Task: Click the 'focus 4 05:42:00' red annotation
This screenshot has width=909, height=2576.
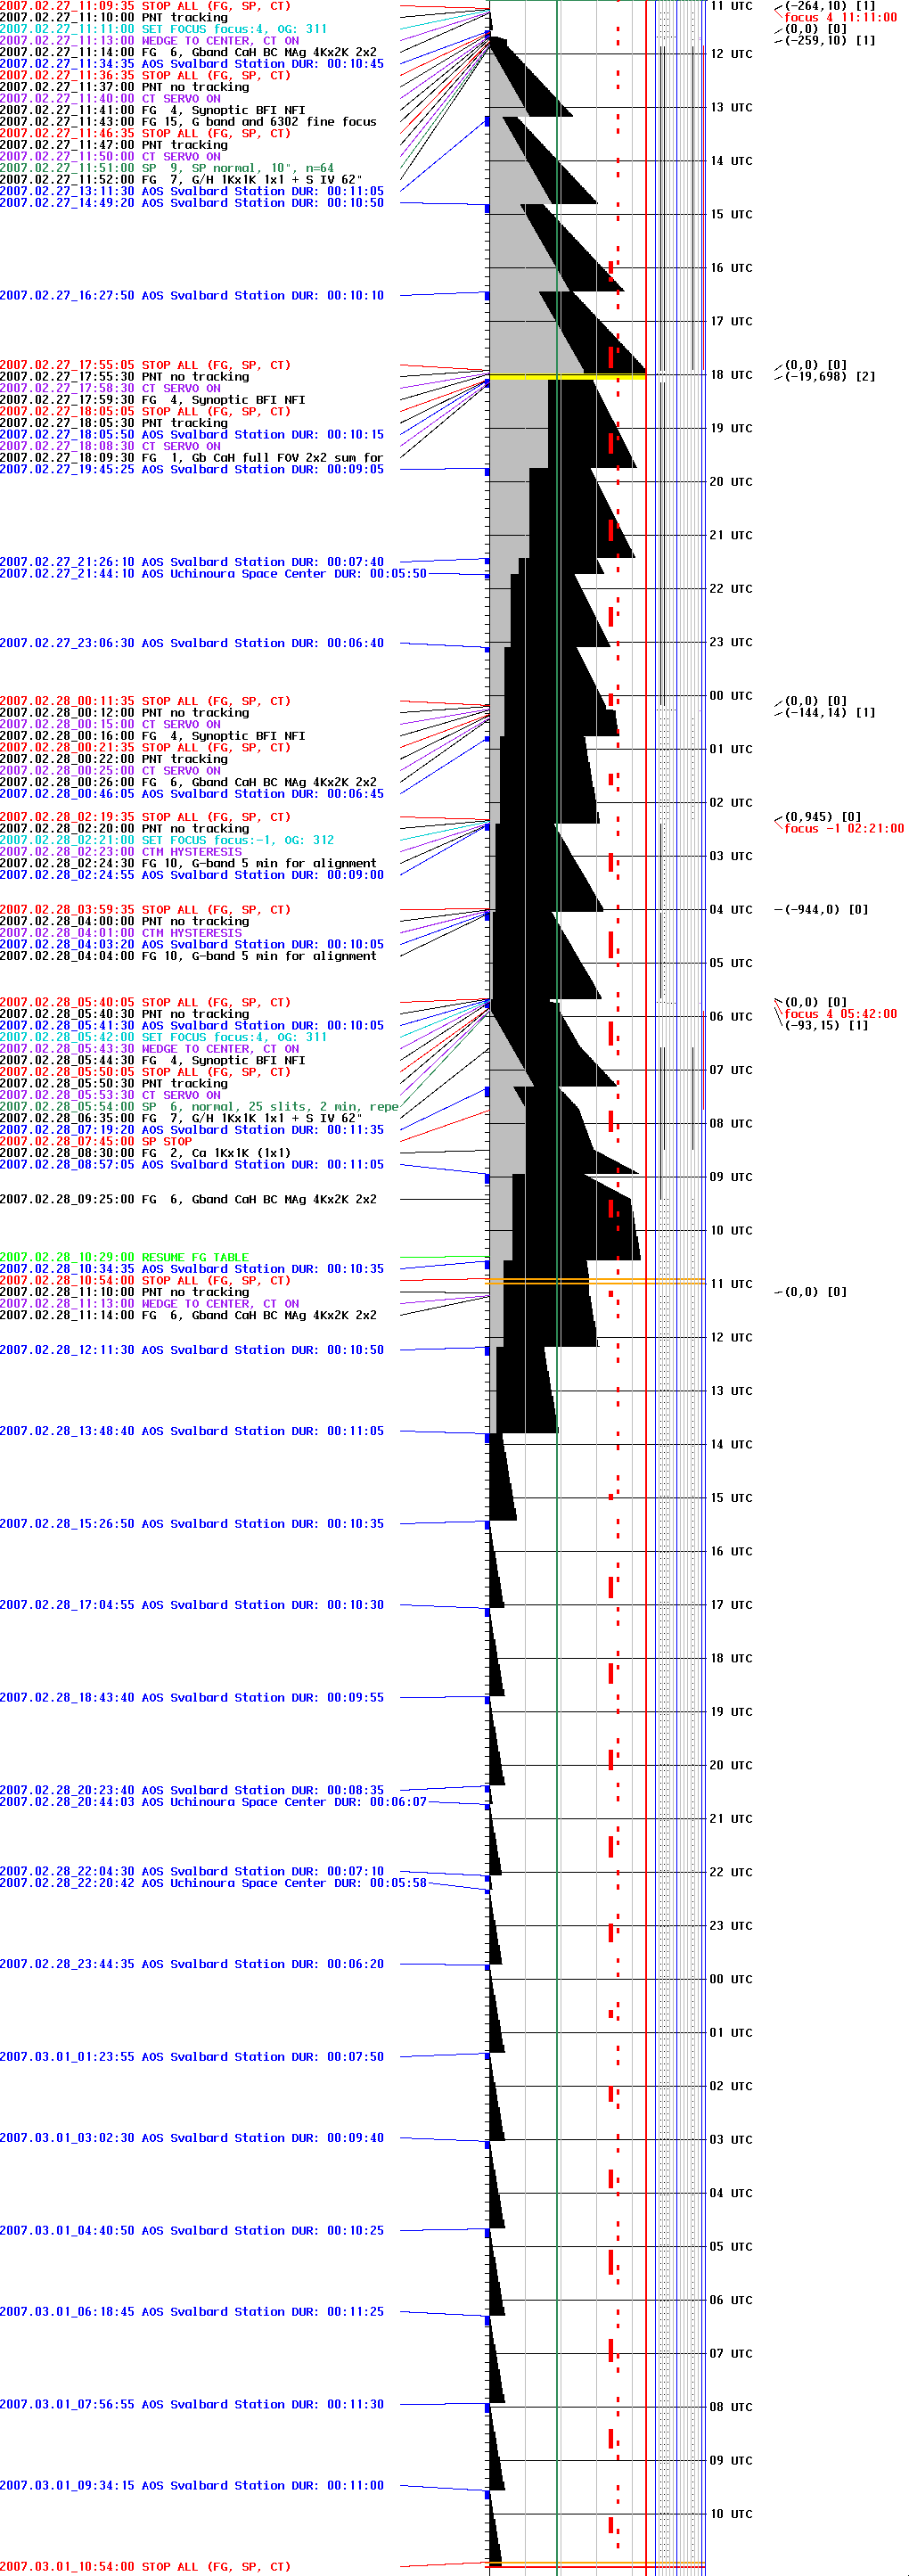Action: [840, 1014]
